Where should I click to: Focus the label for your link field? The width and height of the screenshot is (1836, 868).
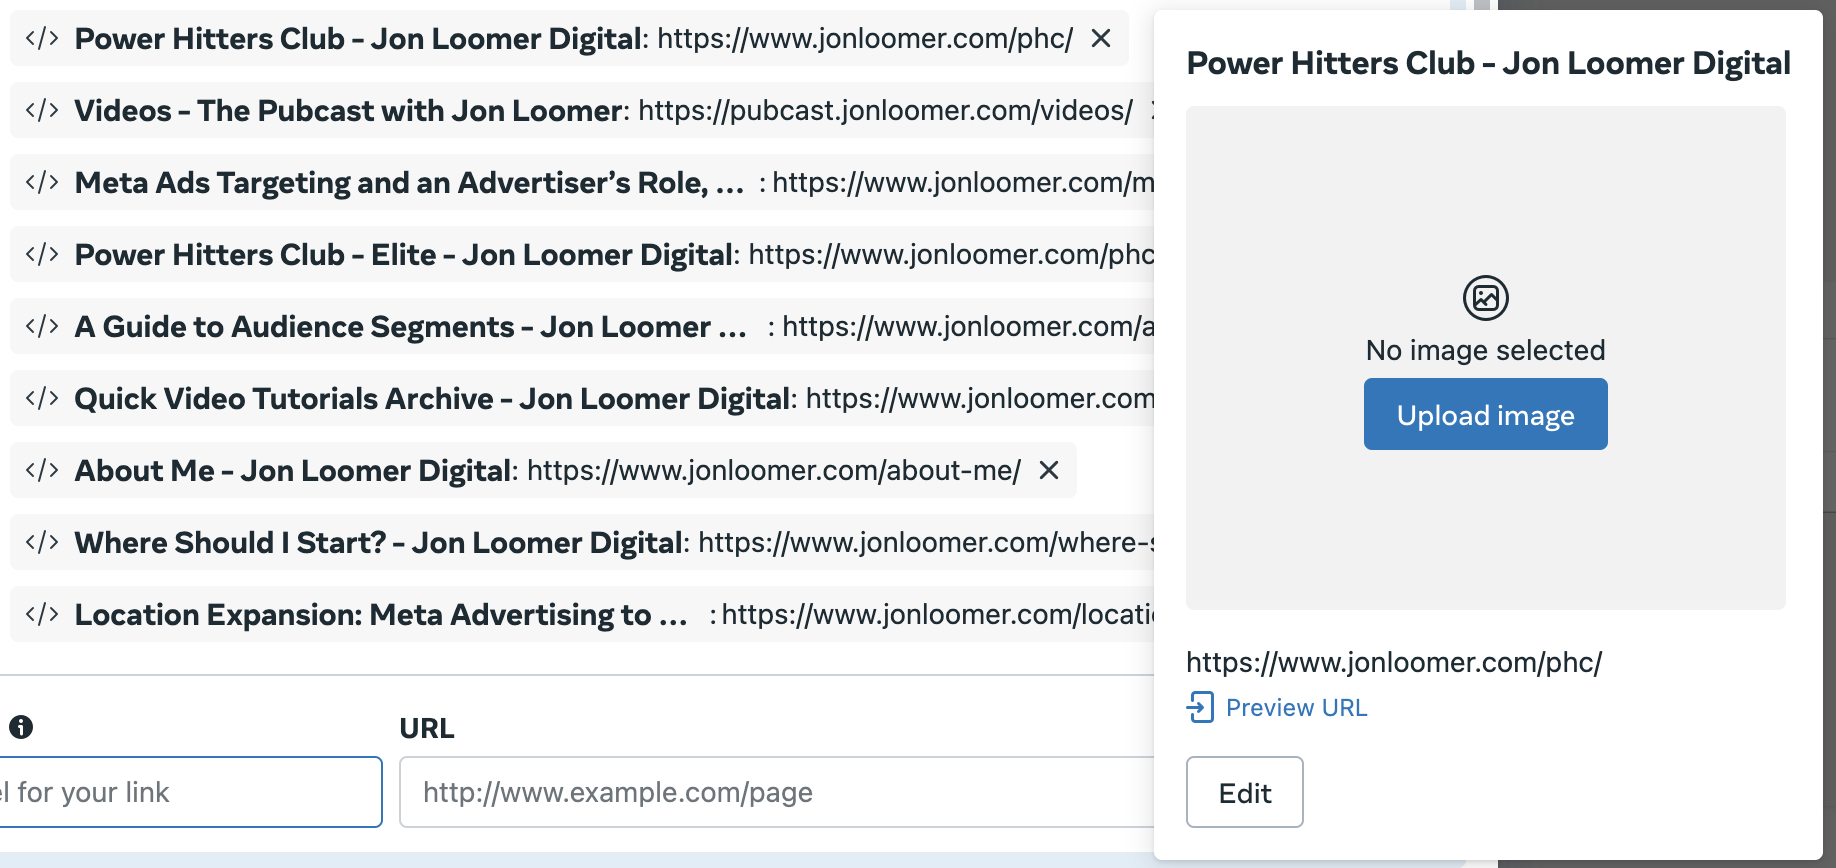click(x=190, y=792)
